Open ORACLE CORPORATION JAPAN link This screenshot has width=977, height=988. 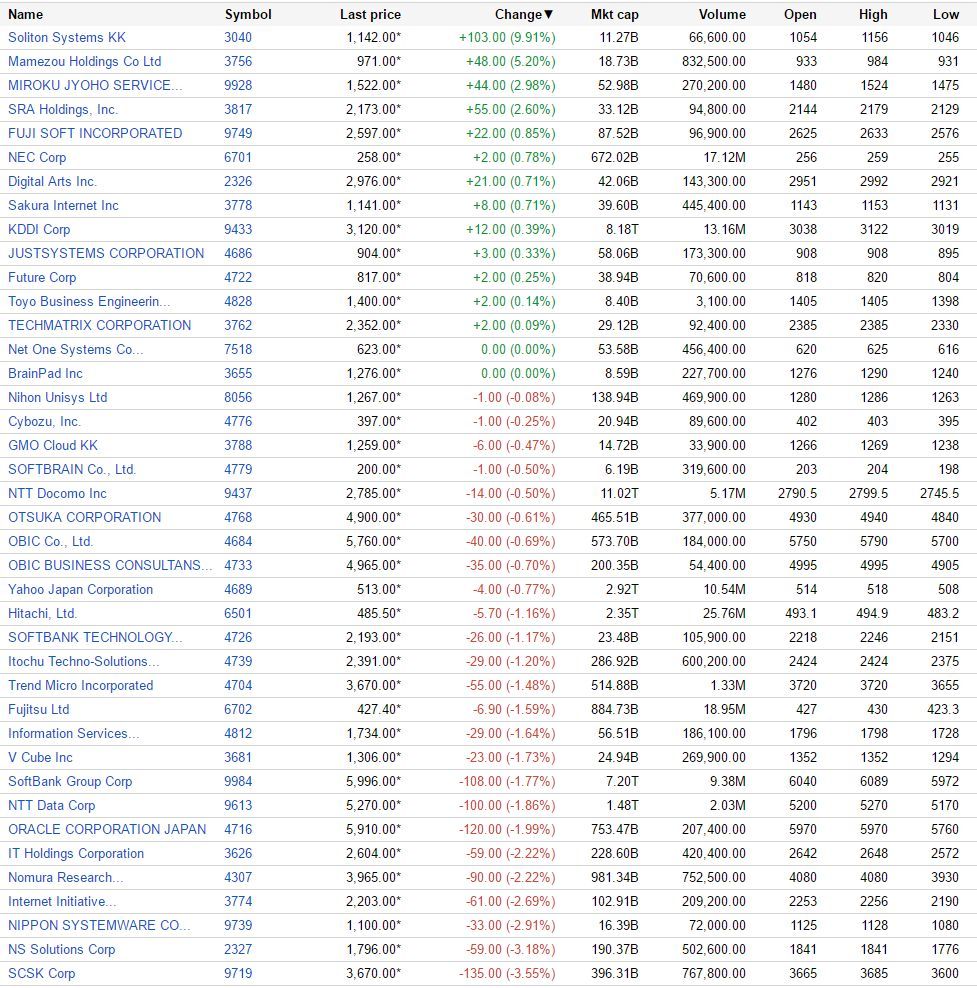[x=107, y=829]
